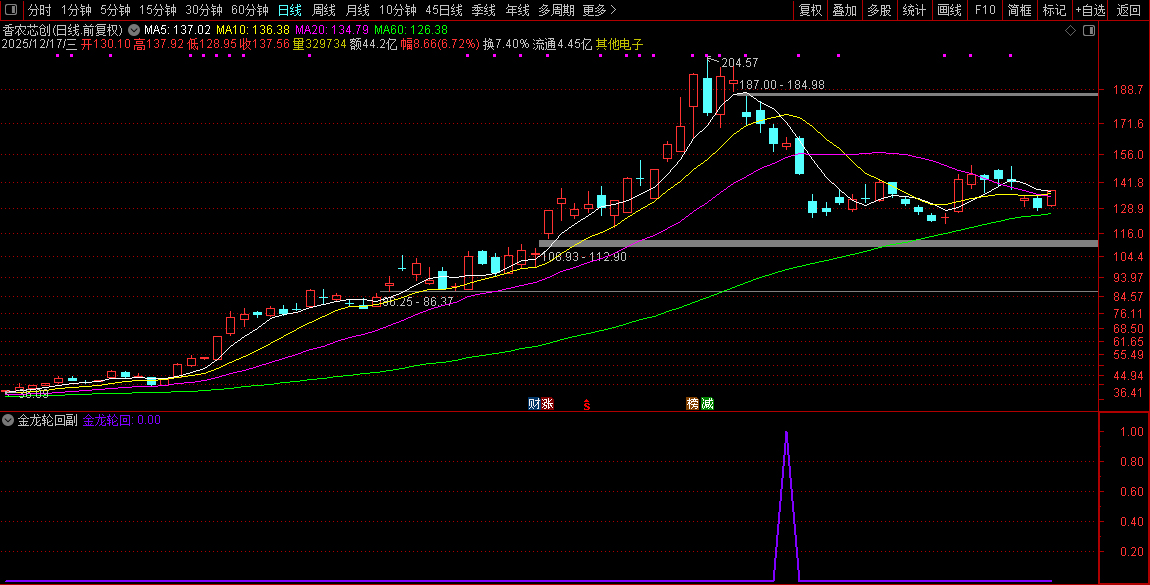
Task: Expand the 更多 periods menu
Action: point(598,11)
